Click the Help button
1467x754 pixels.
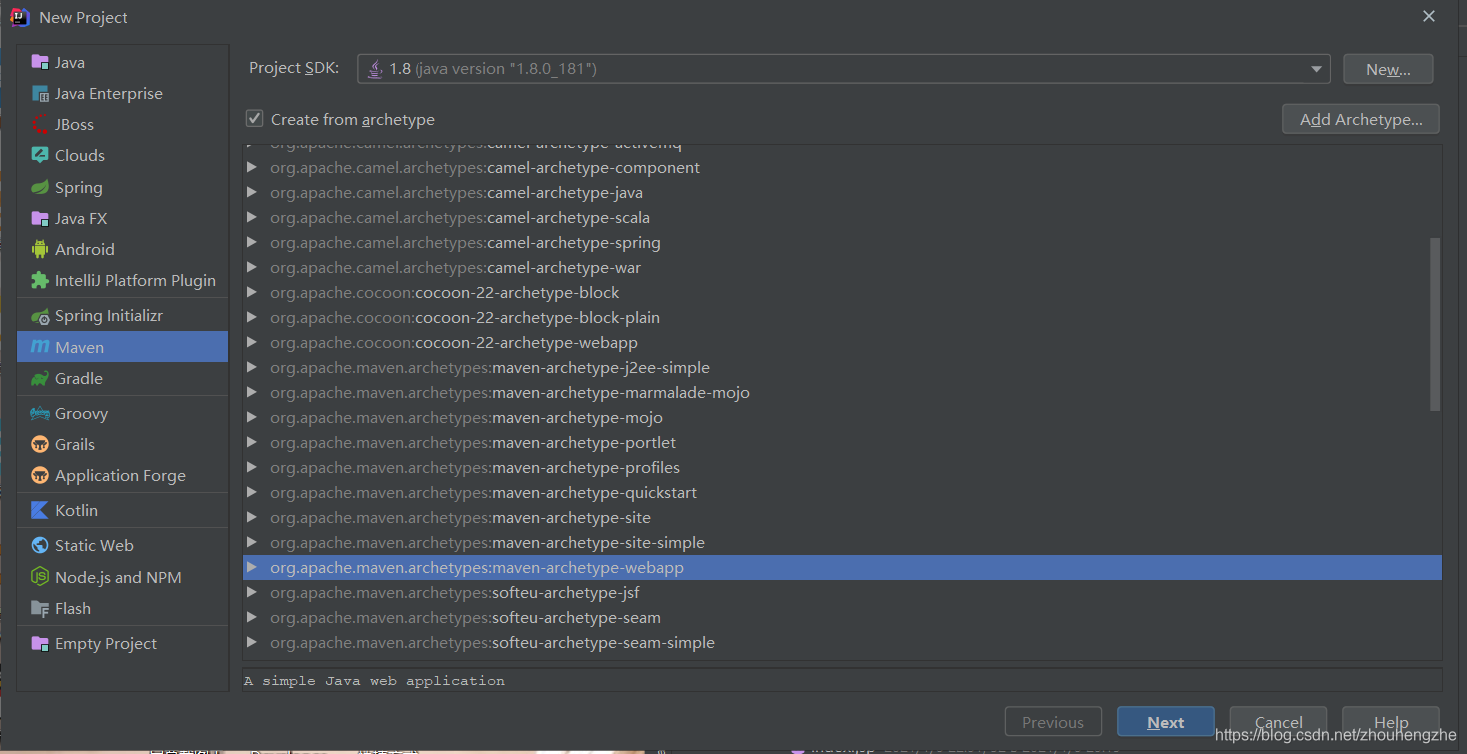pyautogui.click(x=1391, y=722)
